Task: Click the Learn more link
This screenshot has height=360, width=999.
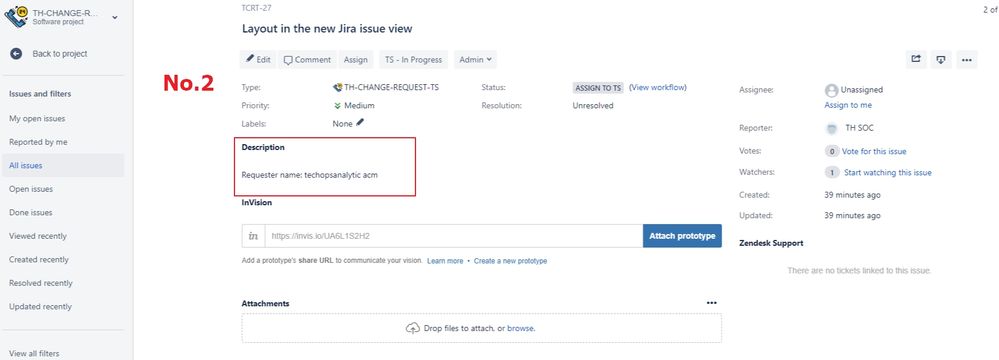Action: pos(445,261)
